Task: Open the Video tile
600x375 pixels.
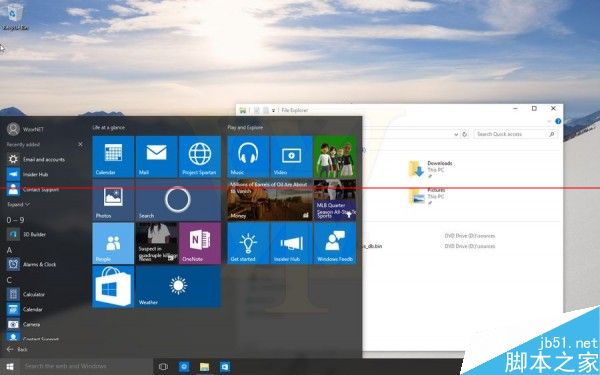Action: click(x=291, y=157)
